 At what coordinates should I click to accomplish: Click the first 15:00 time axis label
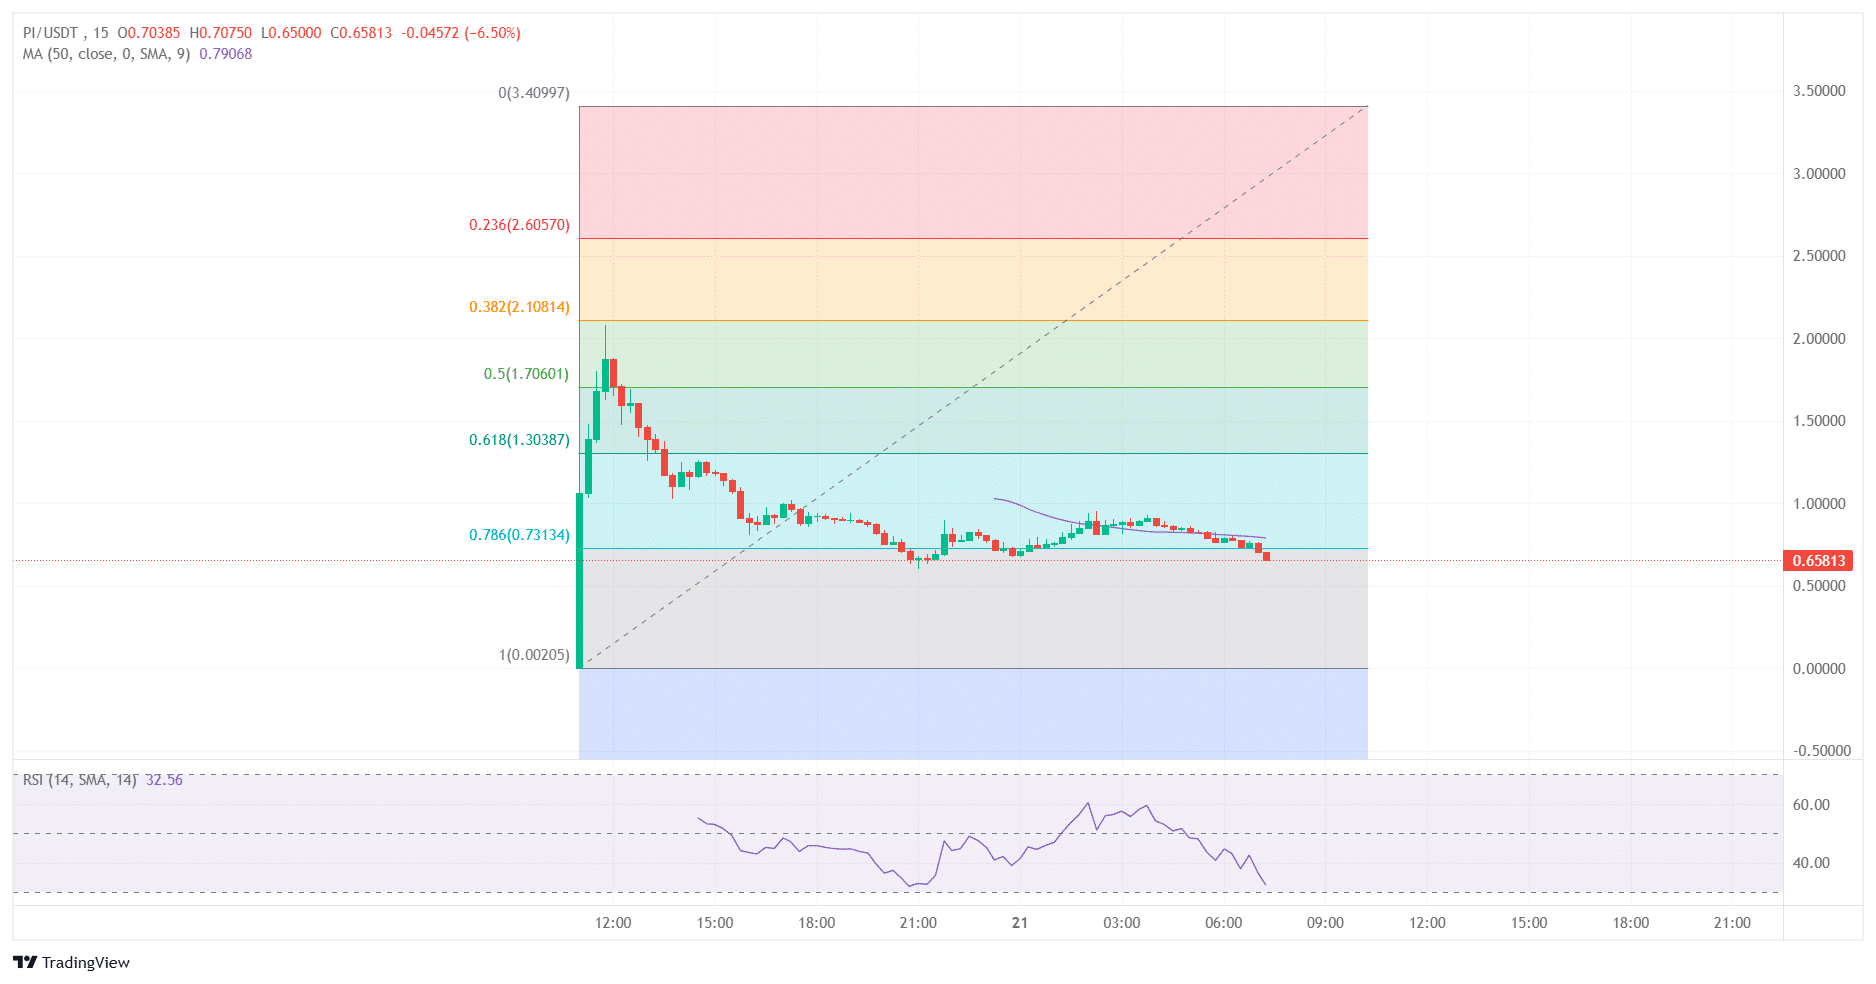coord(715,923)
